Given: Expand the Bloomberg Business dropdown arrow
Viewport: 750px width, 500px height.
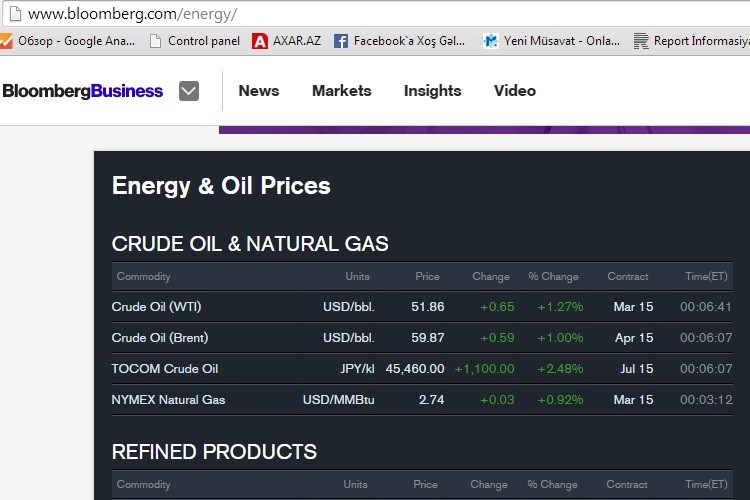Looking at the screenshot, I should tap(189, 91).
